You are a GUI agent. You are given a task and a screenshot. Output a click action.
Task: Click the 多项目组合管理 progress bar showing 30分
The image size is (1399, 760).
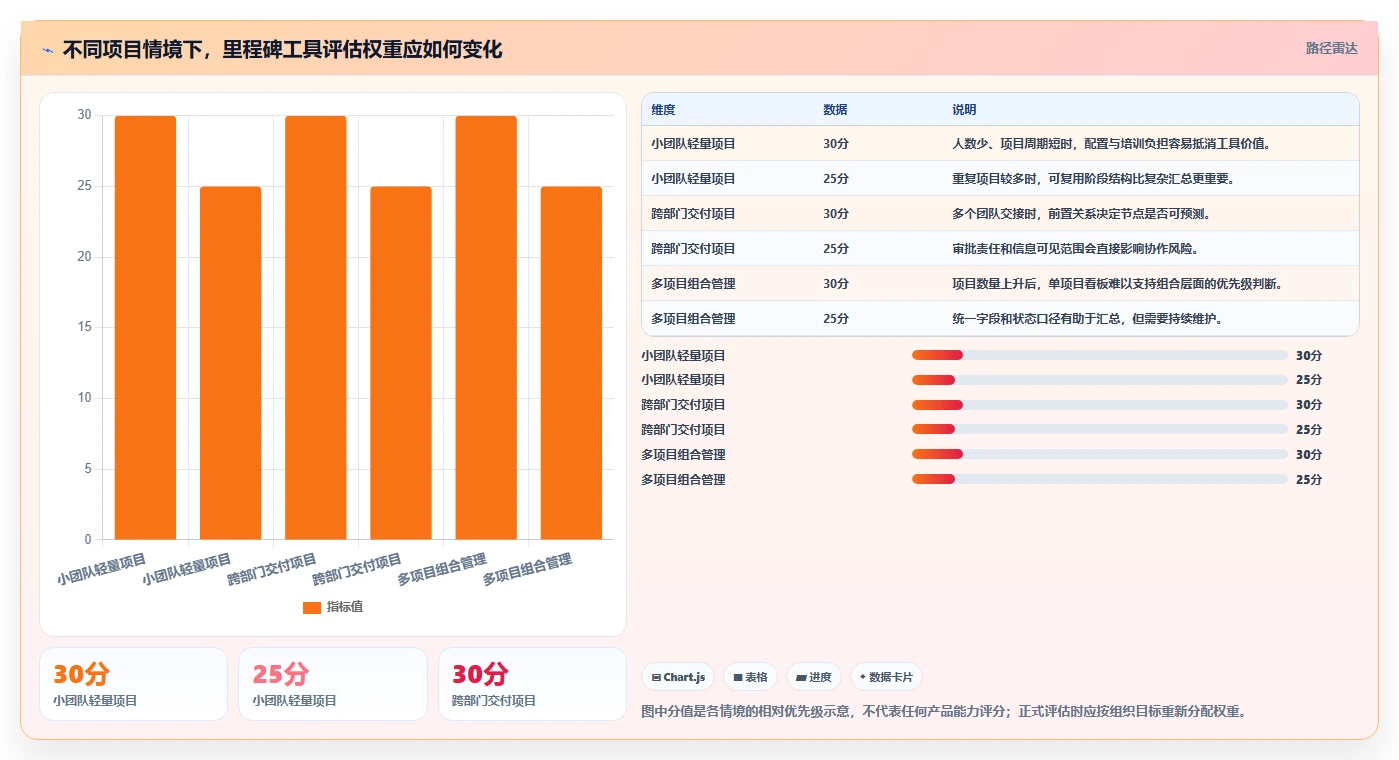coord(1100,455)
